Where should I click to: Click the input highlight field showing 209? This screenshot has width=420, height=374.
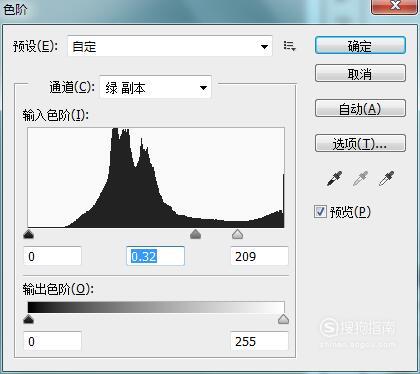pos(259,256)
